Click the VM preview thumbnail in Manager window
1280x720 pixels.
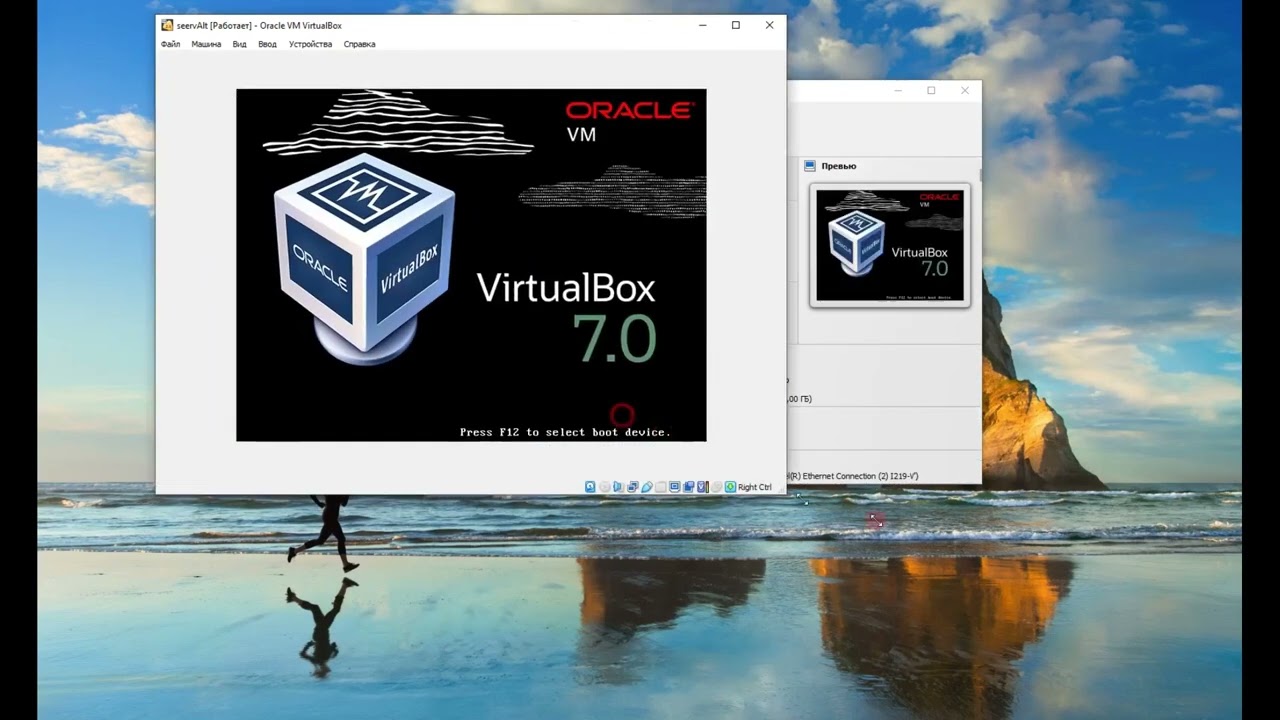pyautogui.click(x=890, y=245)
